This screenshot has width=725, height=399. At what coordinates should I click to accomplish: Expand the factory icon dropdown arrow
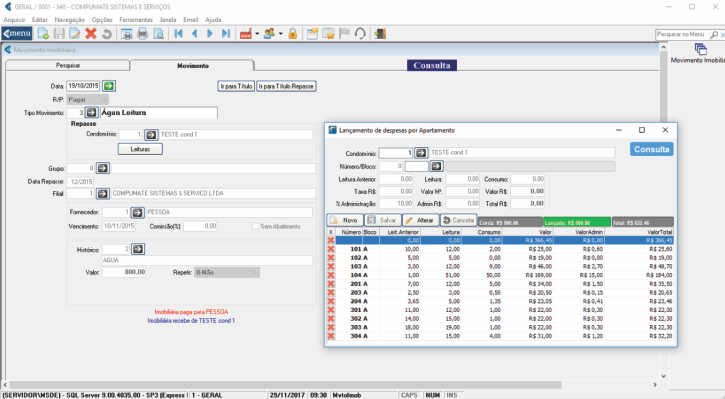tap(257, 34)
